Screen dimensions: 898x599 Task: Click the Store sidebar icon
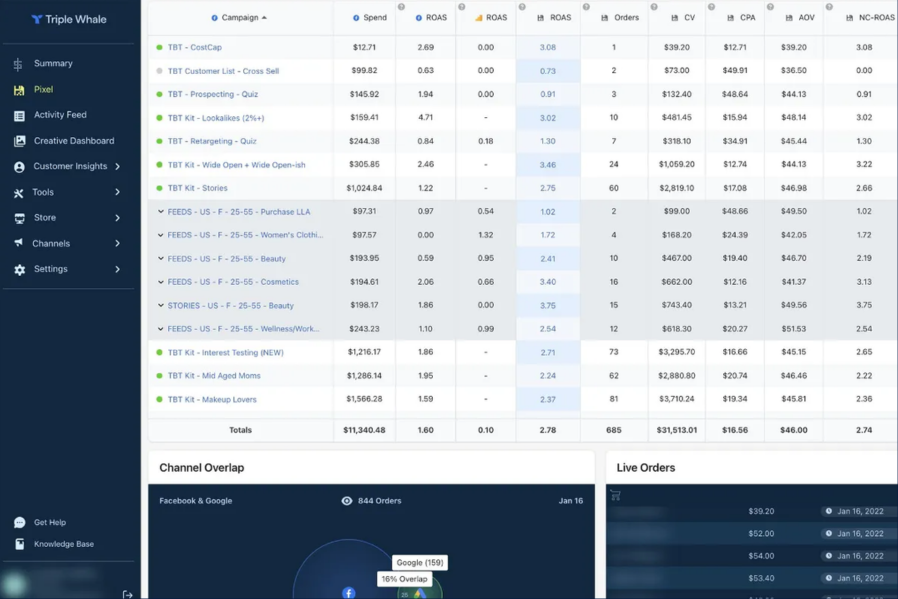click(19, 218)
